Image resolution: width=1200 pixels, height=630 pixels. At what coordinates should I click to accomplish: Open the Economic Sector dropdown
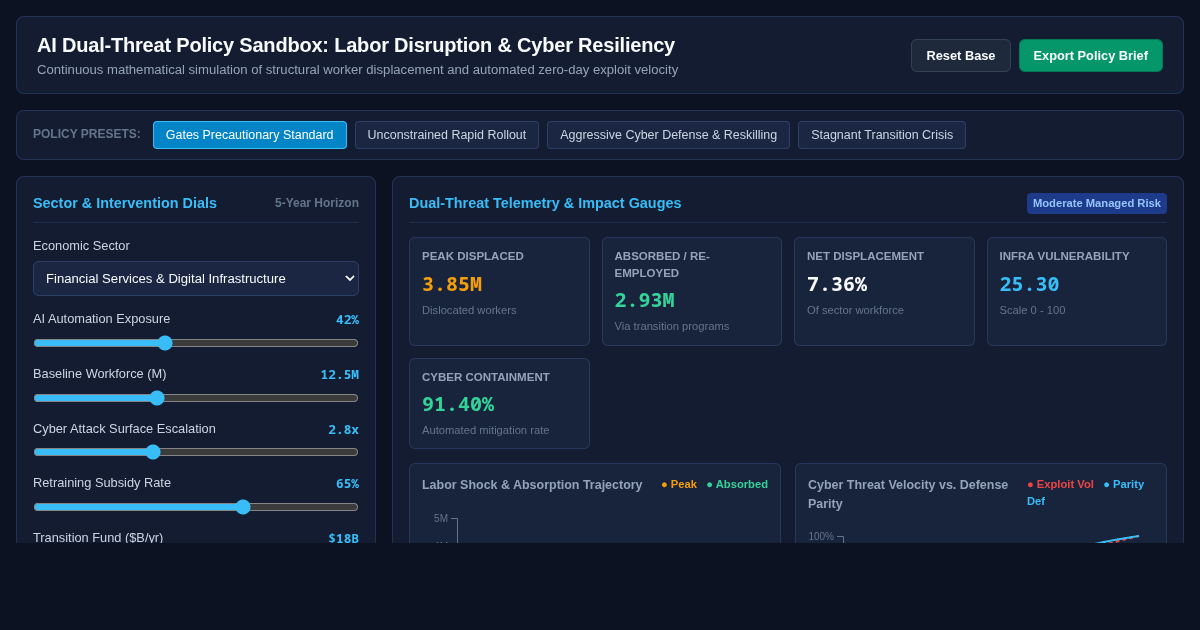coord(196,278)
